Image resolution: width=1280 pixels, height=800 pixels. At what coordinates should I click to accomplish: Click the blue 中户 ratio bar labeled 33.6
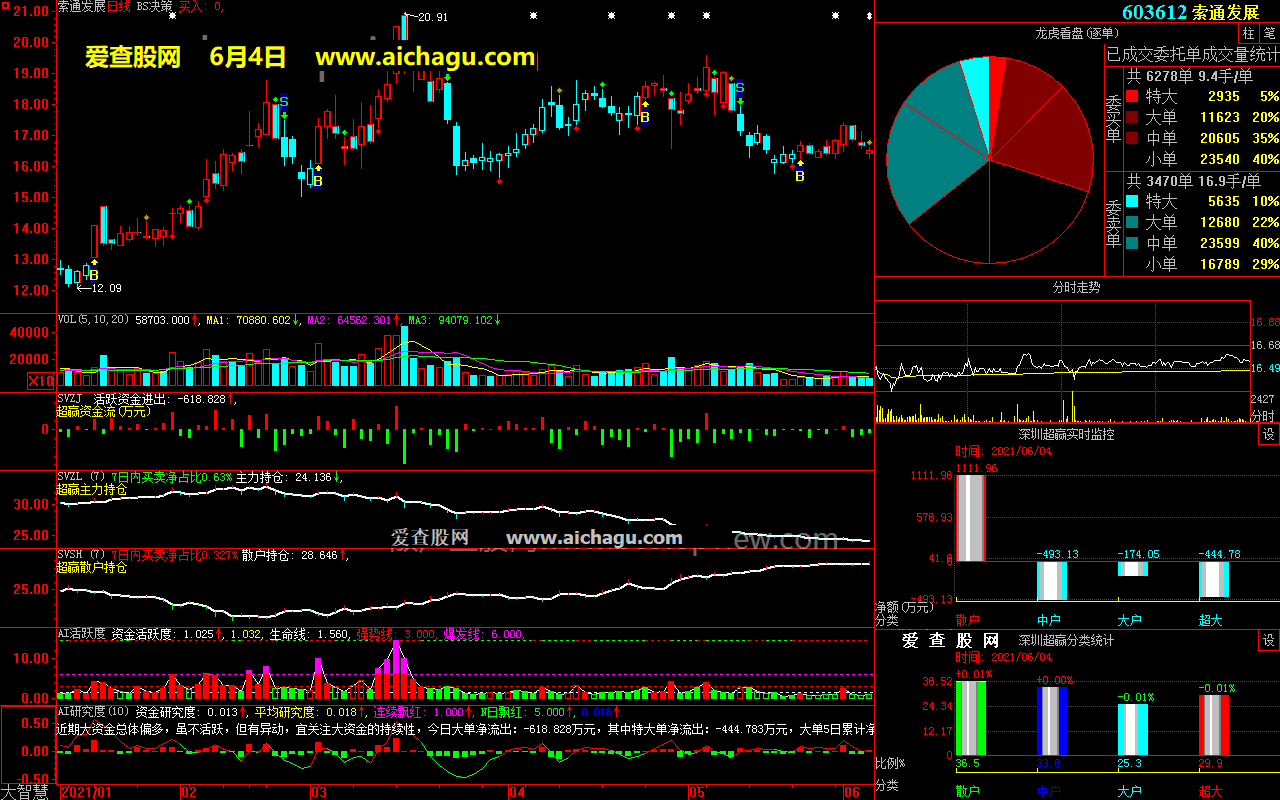tap(1052, 722)
